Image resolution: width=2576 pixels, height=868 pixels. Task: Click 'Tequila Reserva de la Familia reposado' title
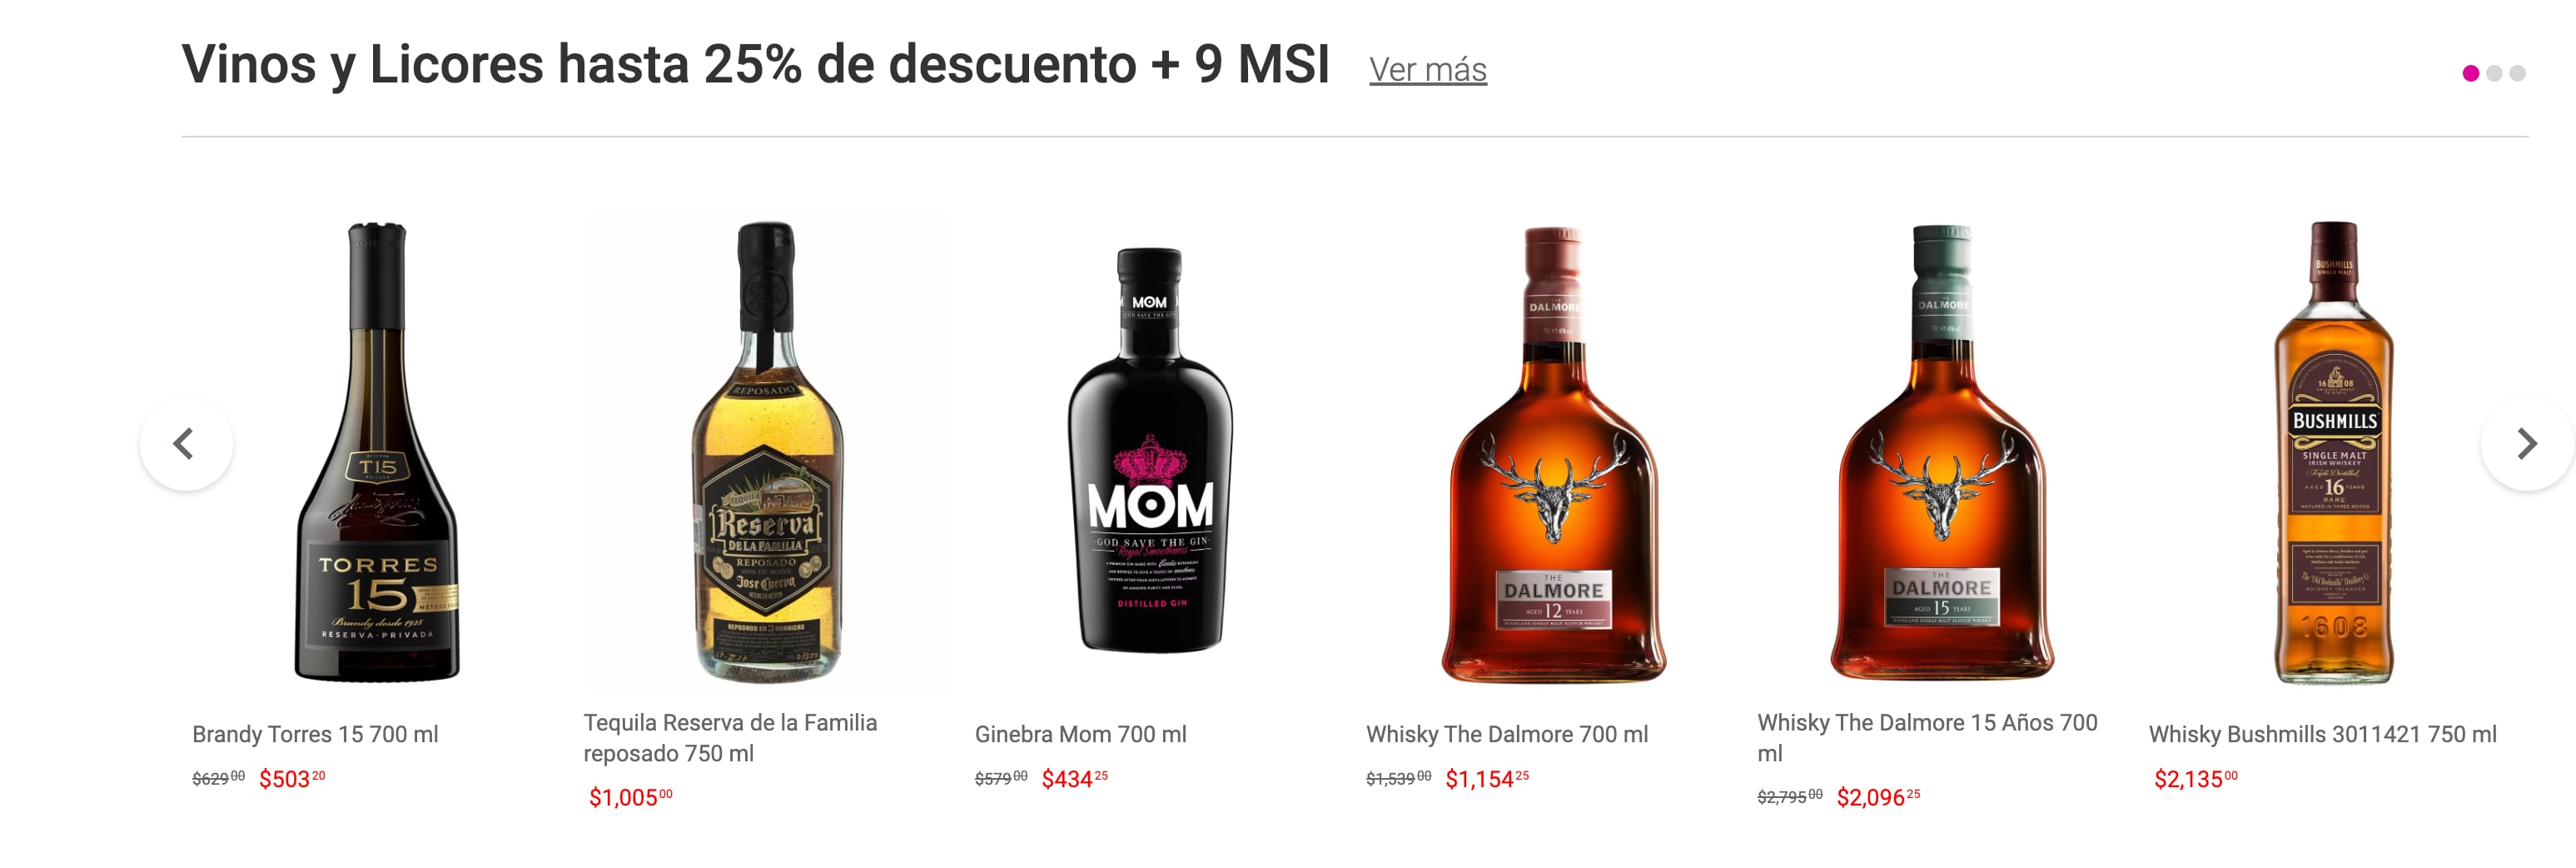click(730, 738)
